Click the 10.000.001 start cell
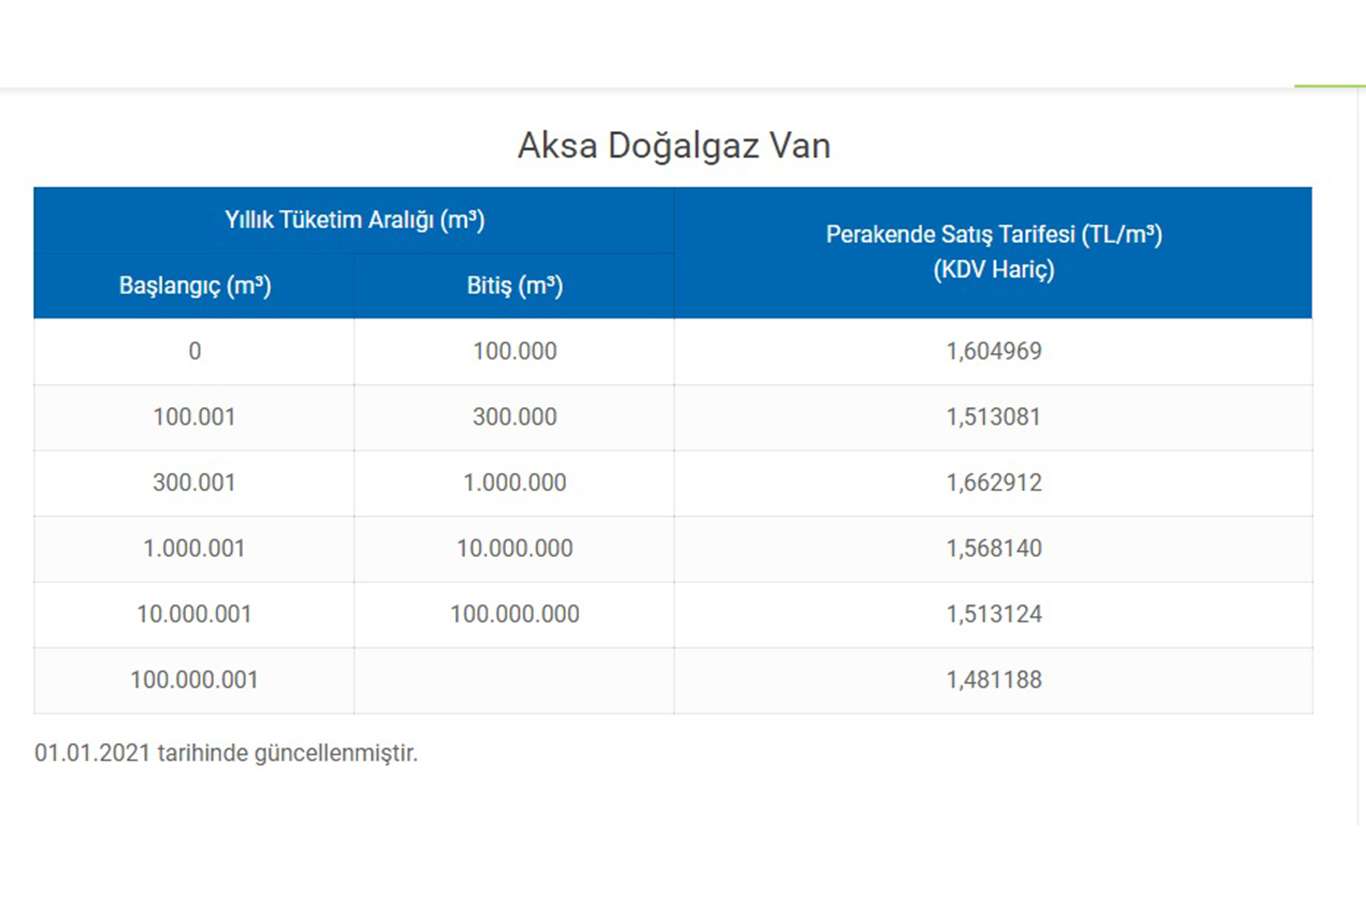The image size is (1366, 910). pyautogui.click(x=194, y=615)
